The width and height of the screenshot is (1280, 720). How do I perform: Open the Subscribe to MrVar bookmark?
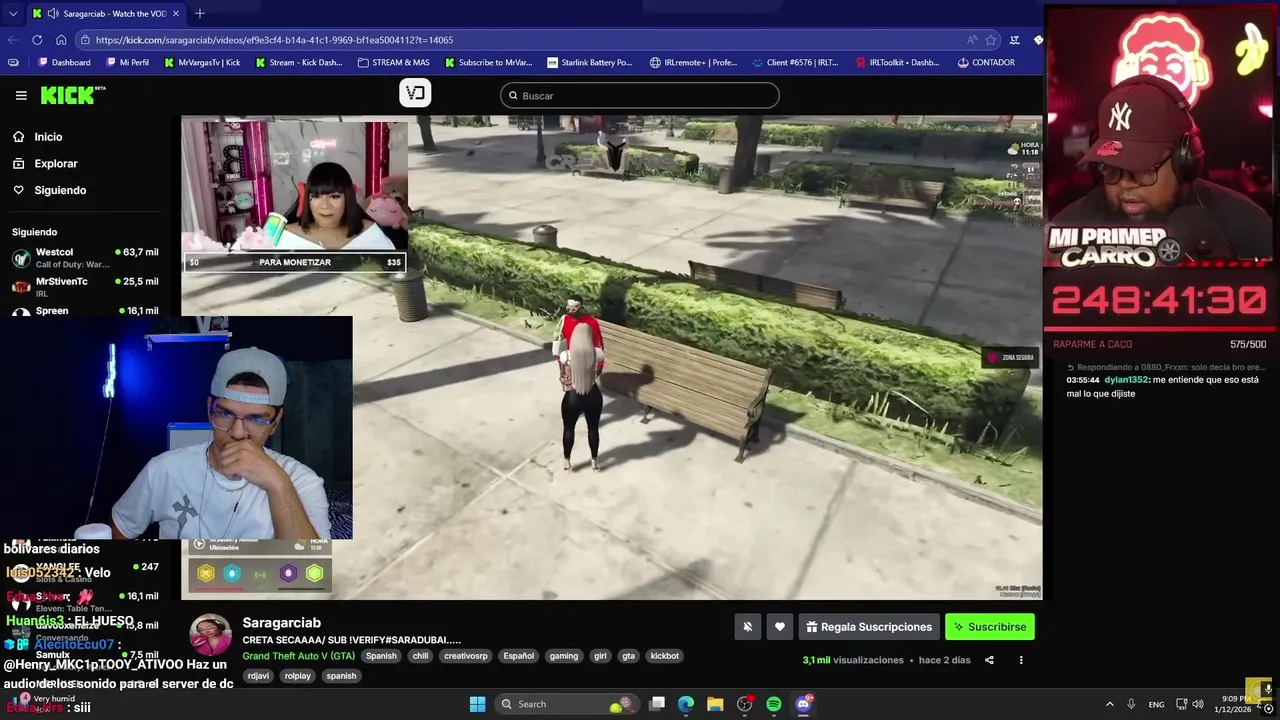[488, 62]
